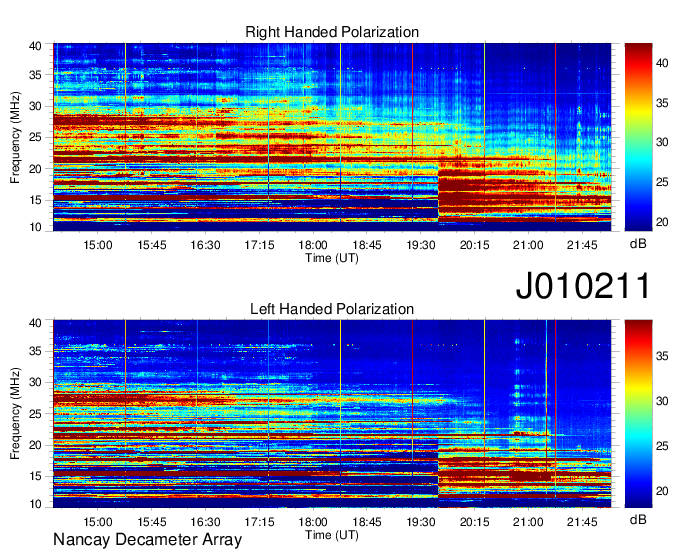Click the 40 dB value on right-handed colorbar
680x552 pixels.
[x=662, y=63]
